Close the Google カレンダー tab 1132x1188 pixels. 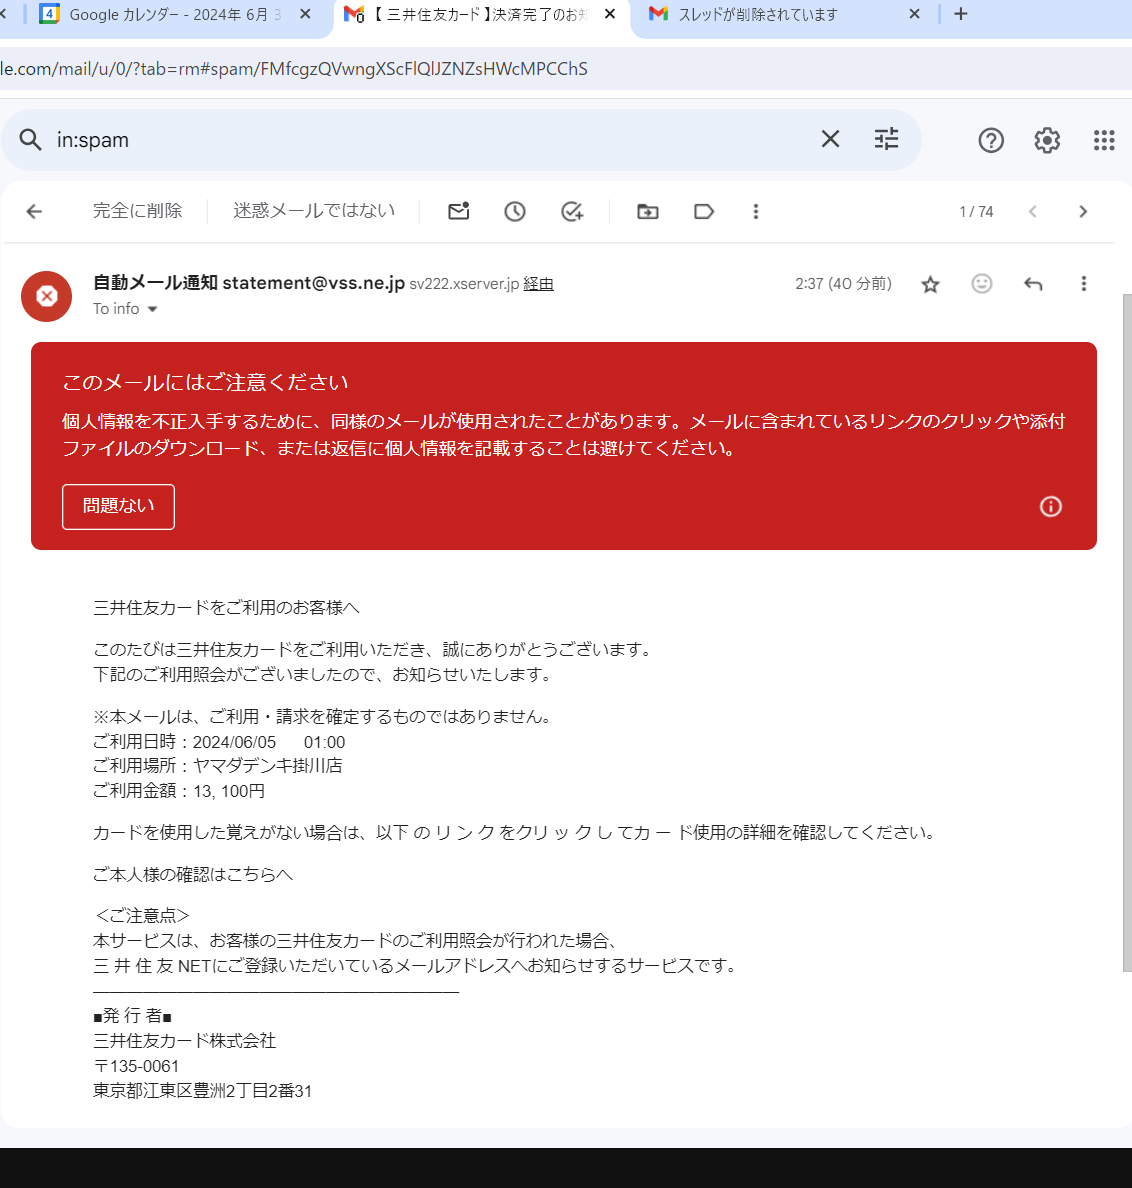[305, 14]
